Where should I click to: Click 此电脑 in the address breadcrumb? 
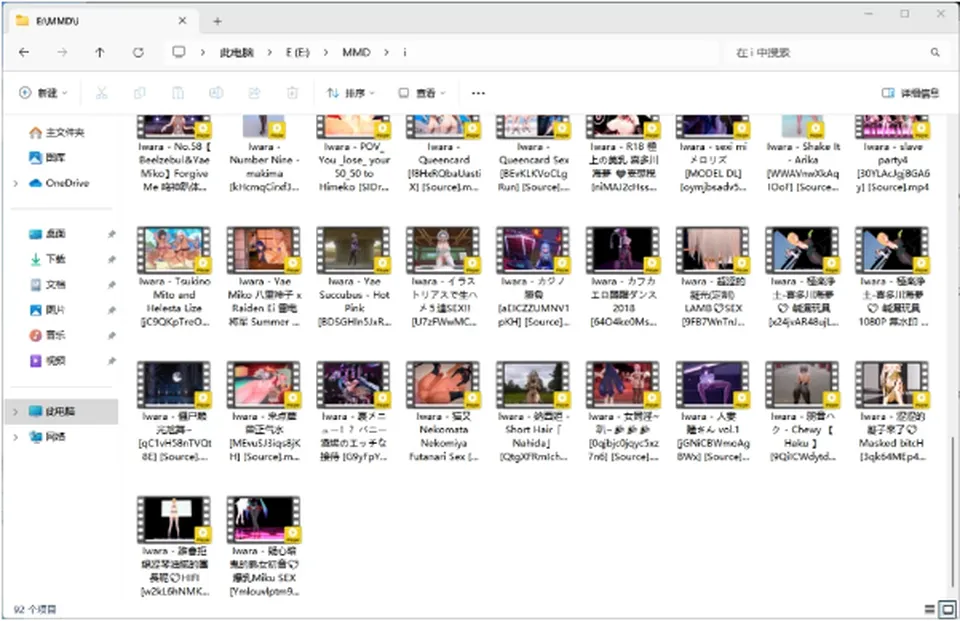pos(236,53)
